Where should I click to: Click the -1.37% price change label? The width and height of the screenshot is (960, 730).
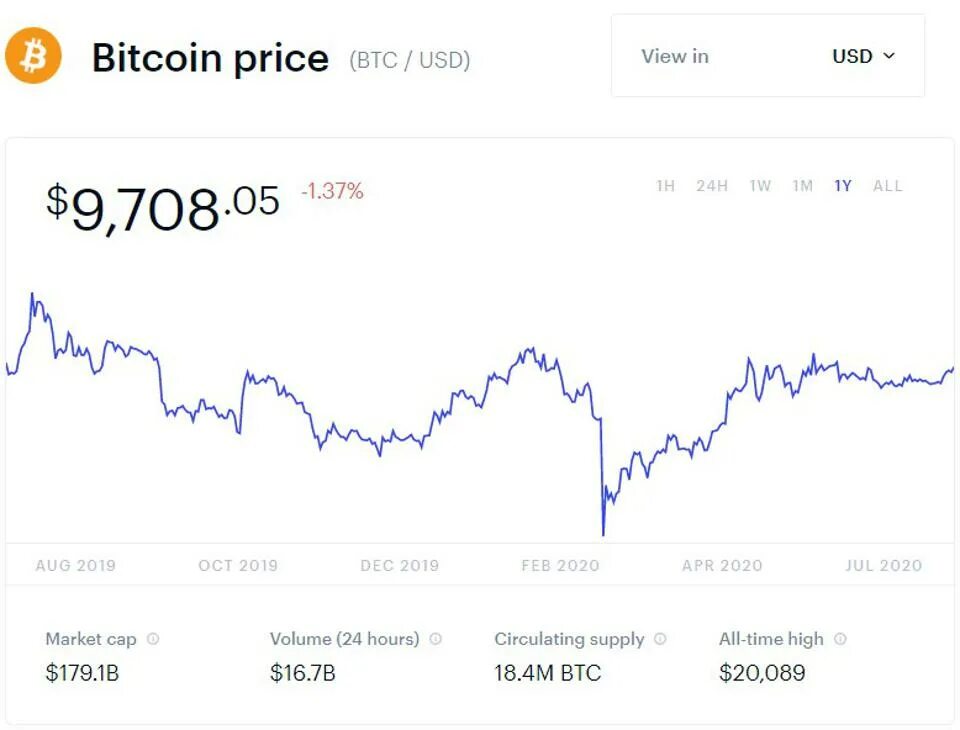(332, 191)
